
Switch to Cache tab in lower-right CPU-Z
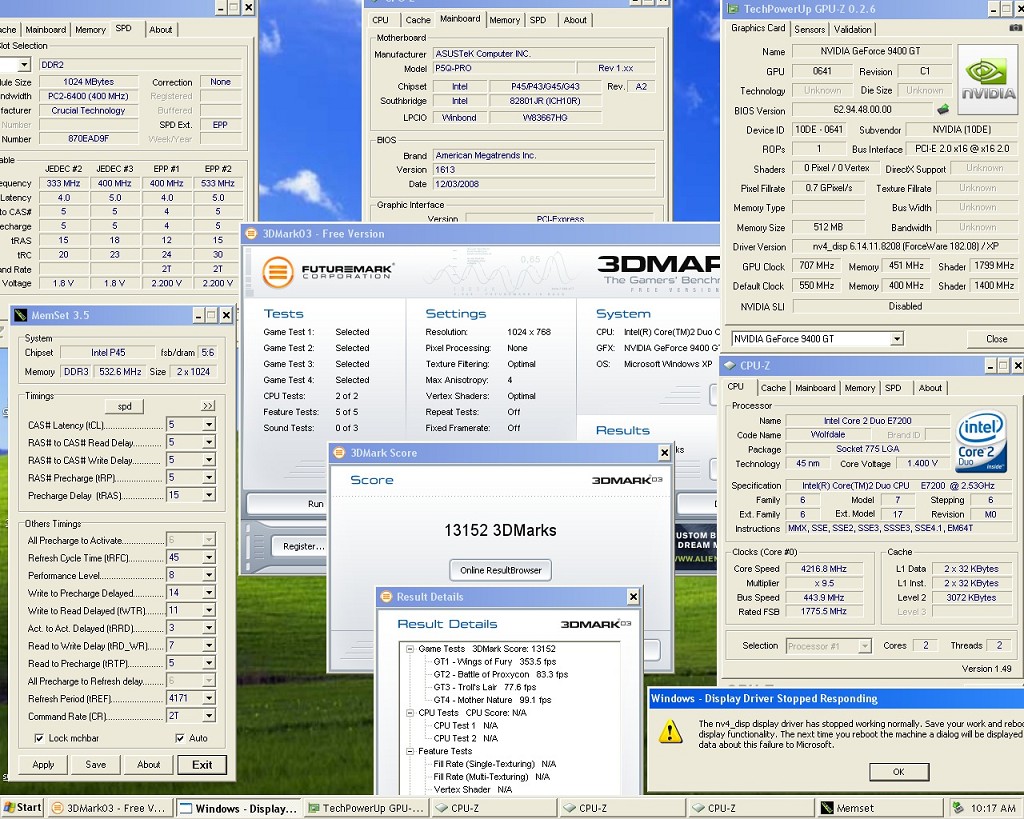pyautogui.click(x=773, y=388)
